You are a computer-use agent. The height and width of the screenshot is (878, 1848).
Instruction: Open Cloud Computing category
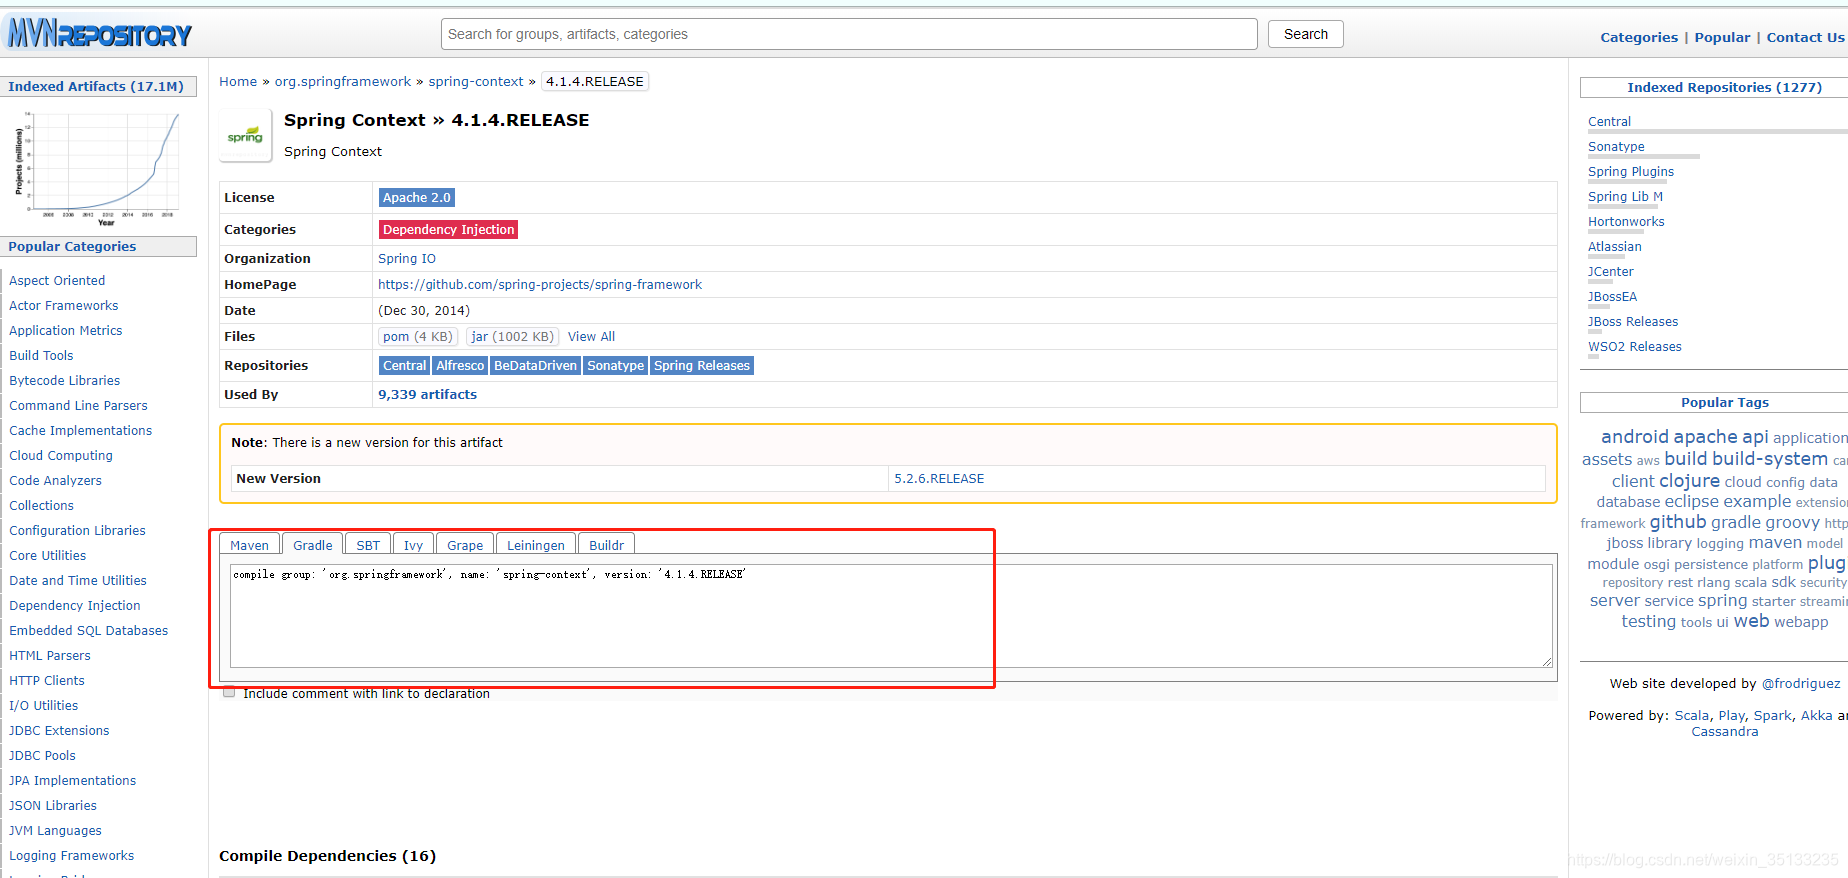point(61,456)
